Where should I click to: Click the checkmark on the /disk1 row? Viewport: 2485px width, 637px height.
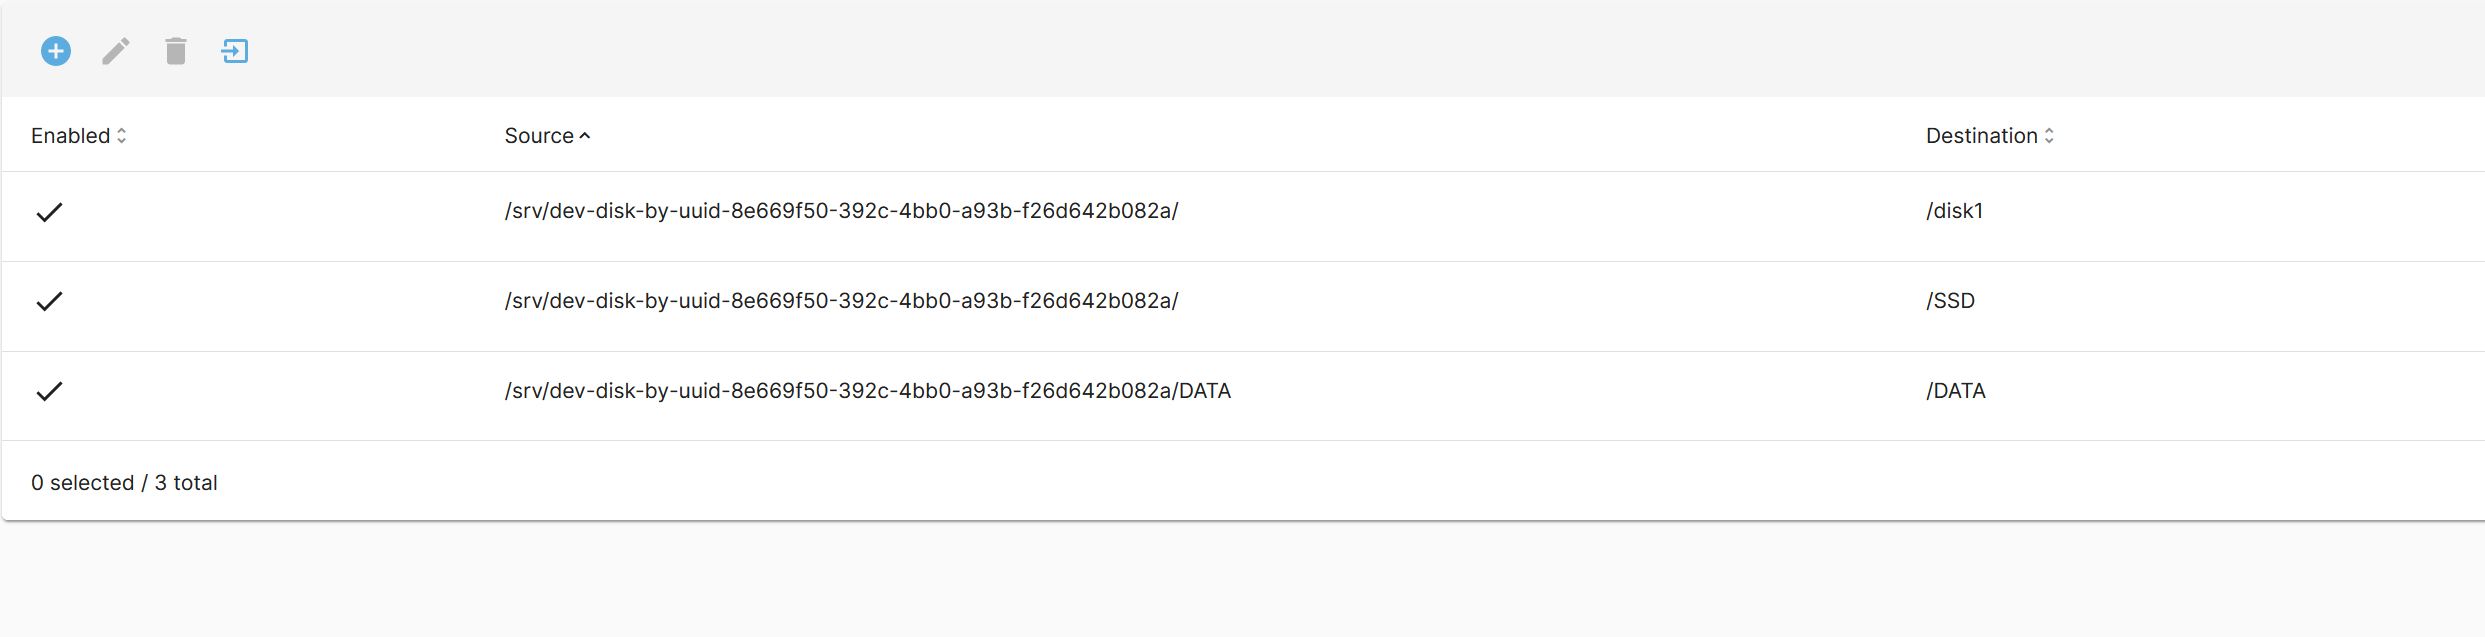[x=49, y=212]
